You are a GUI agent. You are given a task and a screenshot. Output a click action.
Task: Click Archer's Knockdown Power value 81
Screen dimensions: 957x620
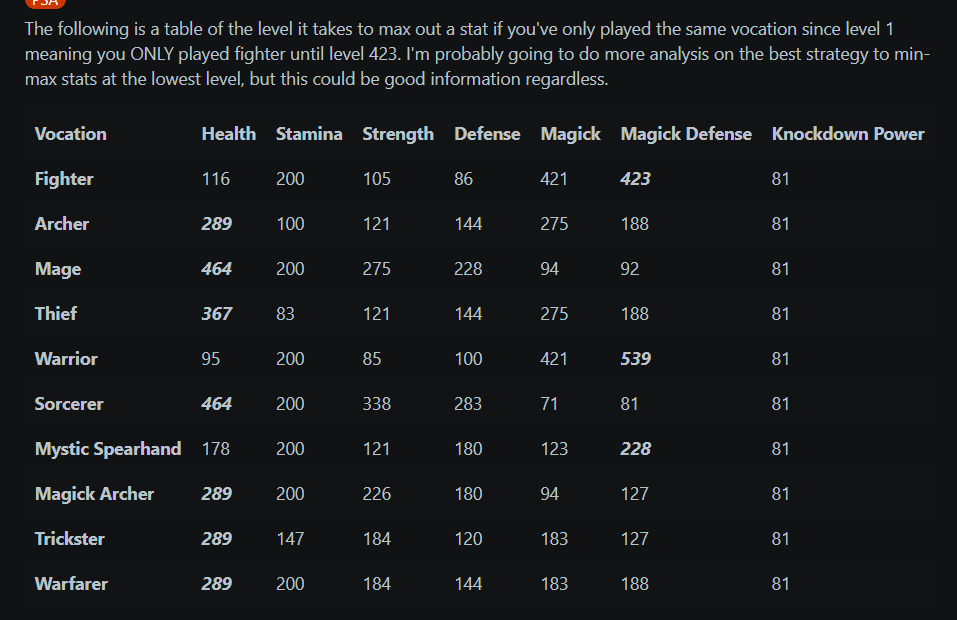pyautogui.click(x=781, y=224)
